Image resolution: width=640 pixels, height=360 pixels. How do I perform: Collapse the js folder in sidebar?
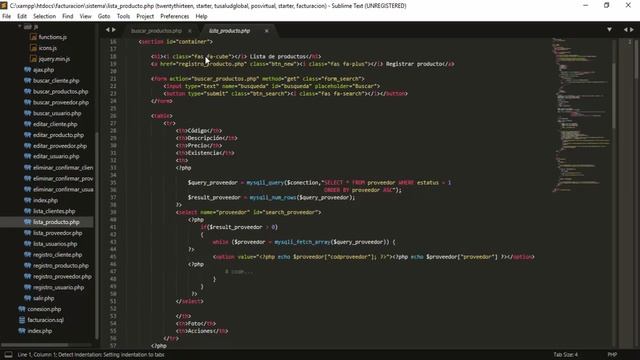[20, 27]
